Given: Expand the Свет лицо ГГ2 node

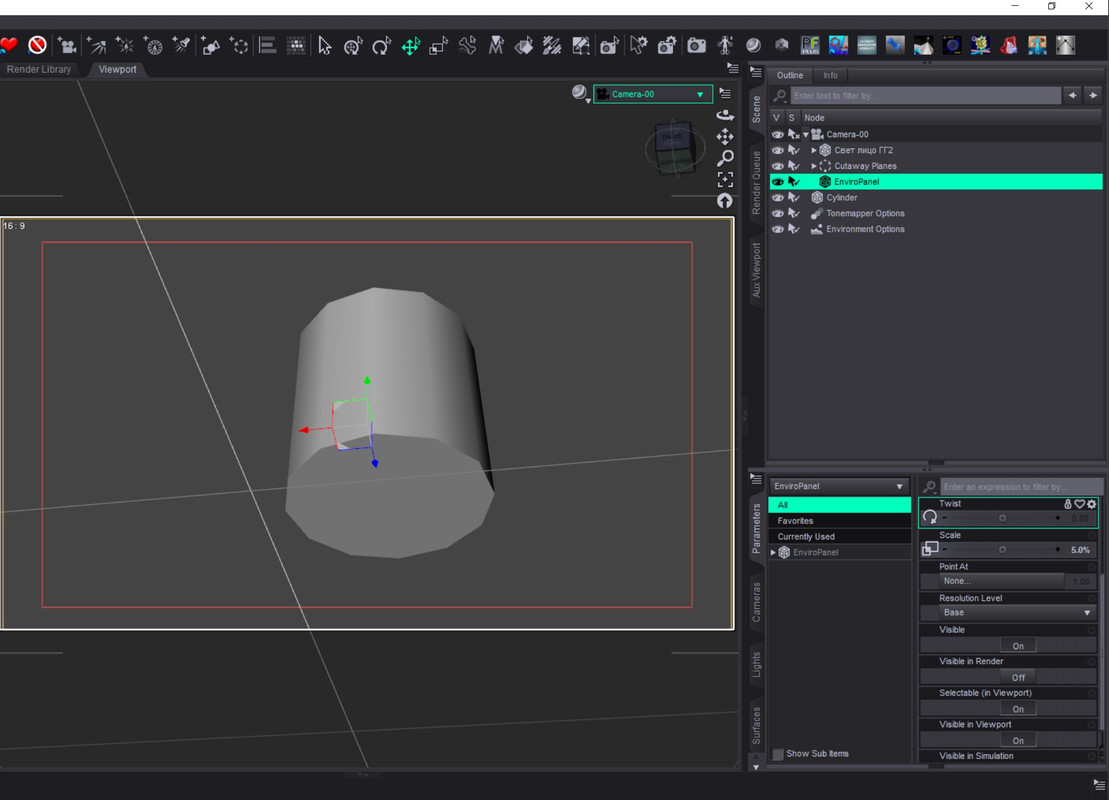Looking at the screenshot, I should click(813, 150).
